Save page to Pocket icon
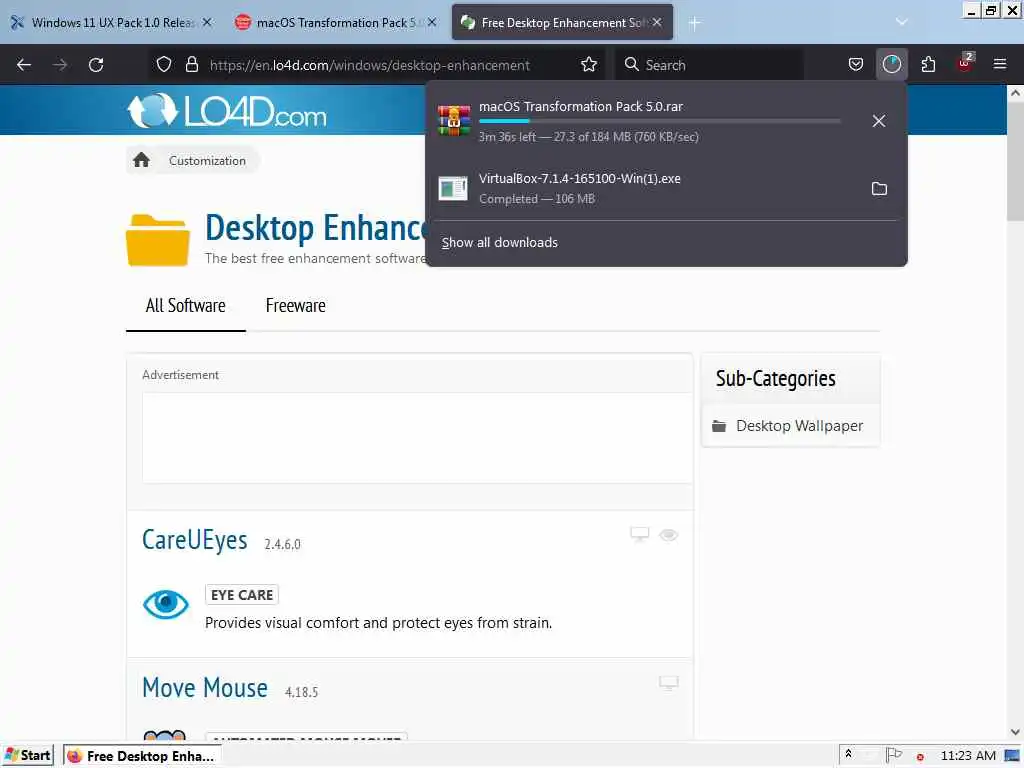The height and width of the screenshot is (768, 1024). [x=856, y=65]
